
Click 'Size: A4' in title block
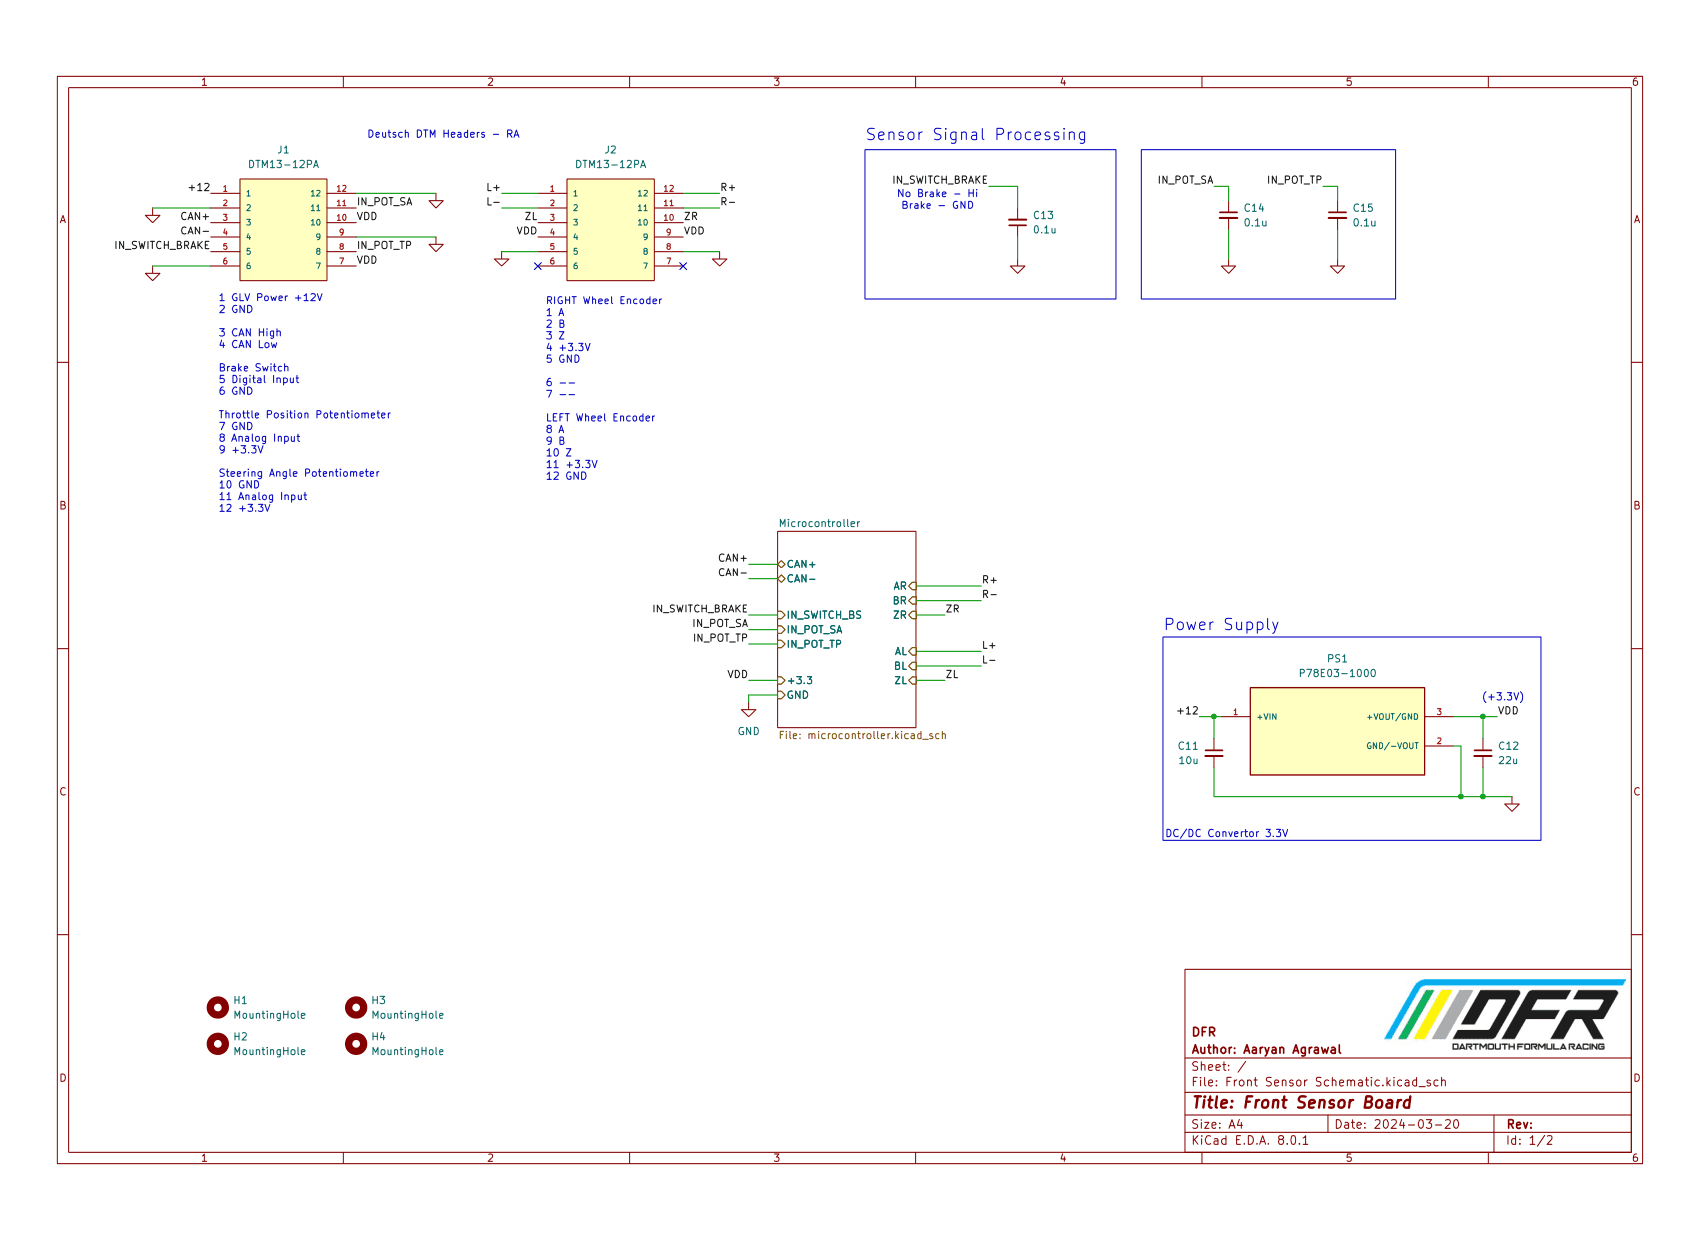coord(1217,1124)
